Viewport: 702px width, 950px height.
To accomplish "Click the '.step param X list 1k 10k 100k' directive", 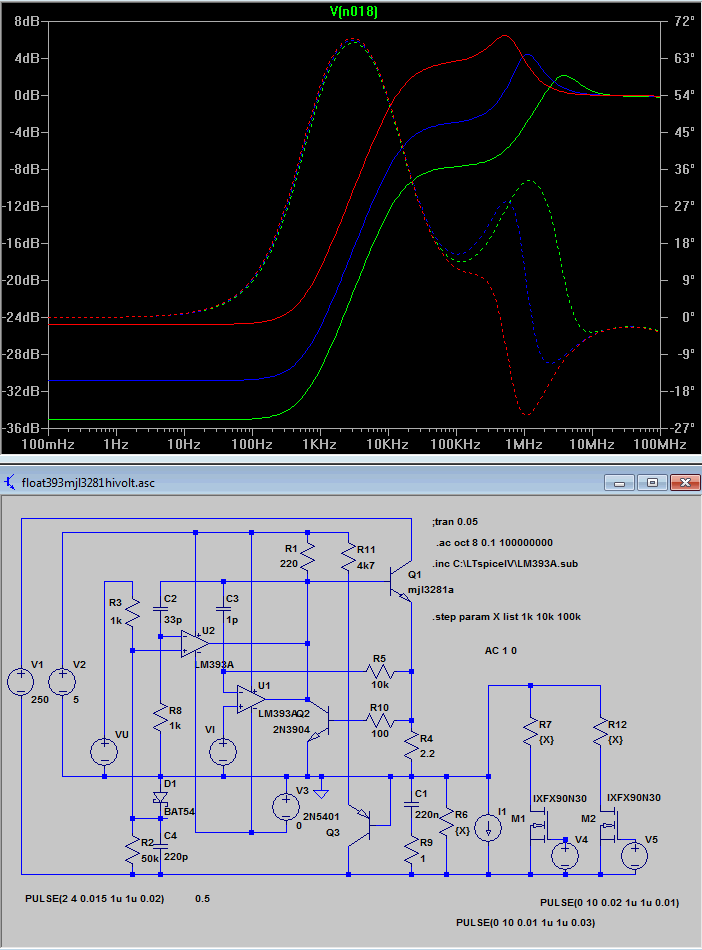I will [506, 617].
